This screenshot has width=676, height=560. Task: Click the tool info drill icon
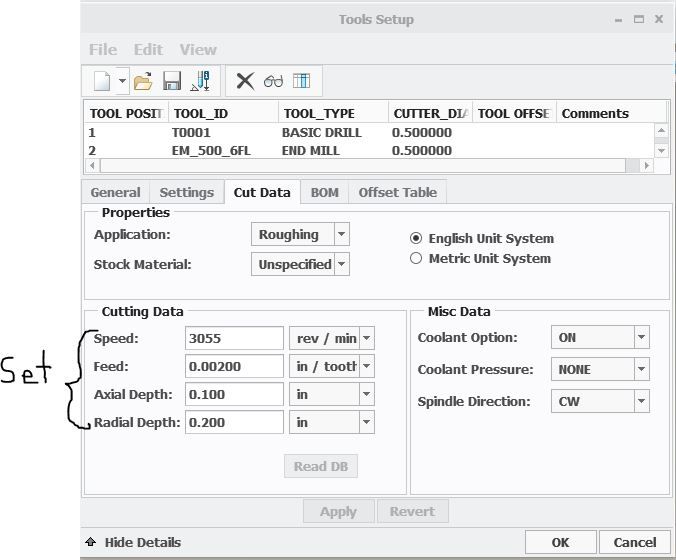(x=200, y=81)
